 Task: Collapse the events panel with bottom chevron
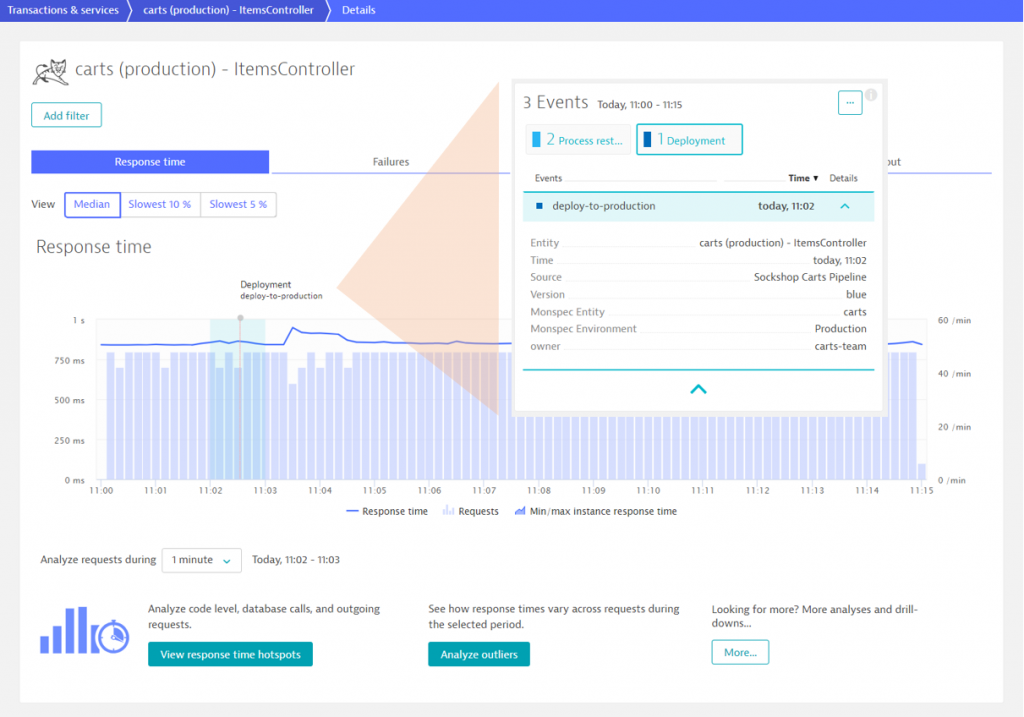[x=698, y=389]
